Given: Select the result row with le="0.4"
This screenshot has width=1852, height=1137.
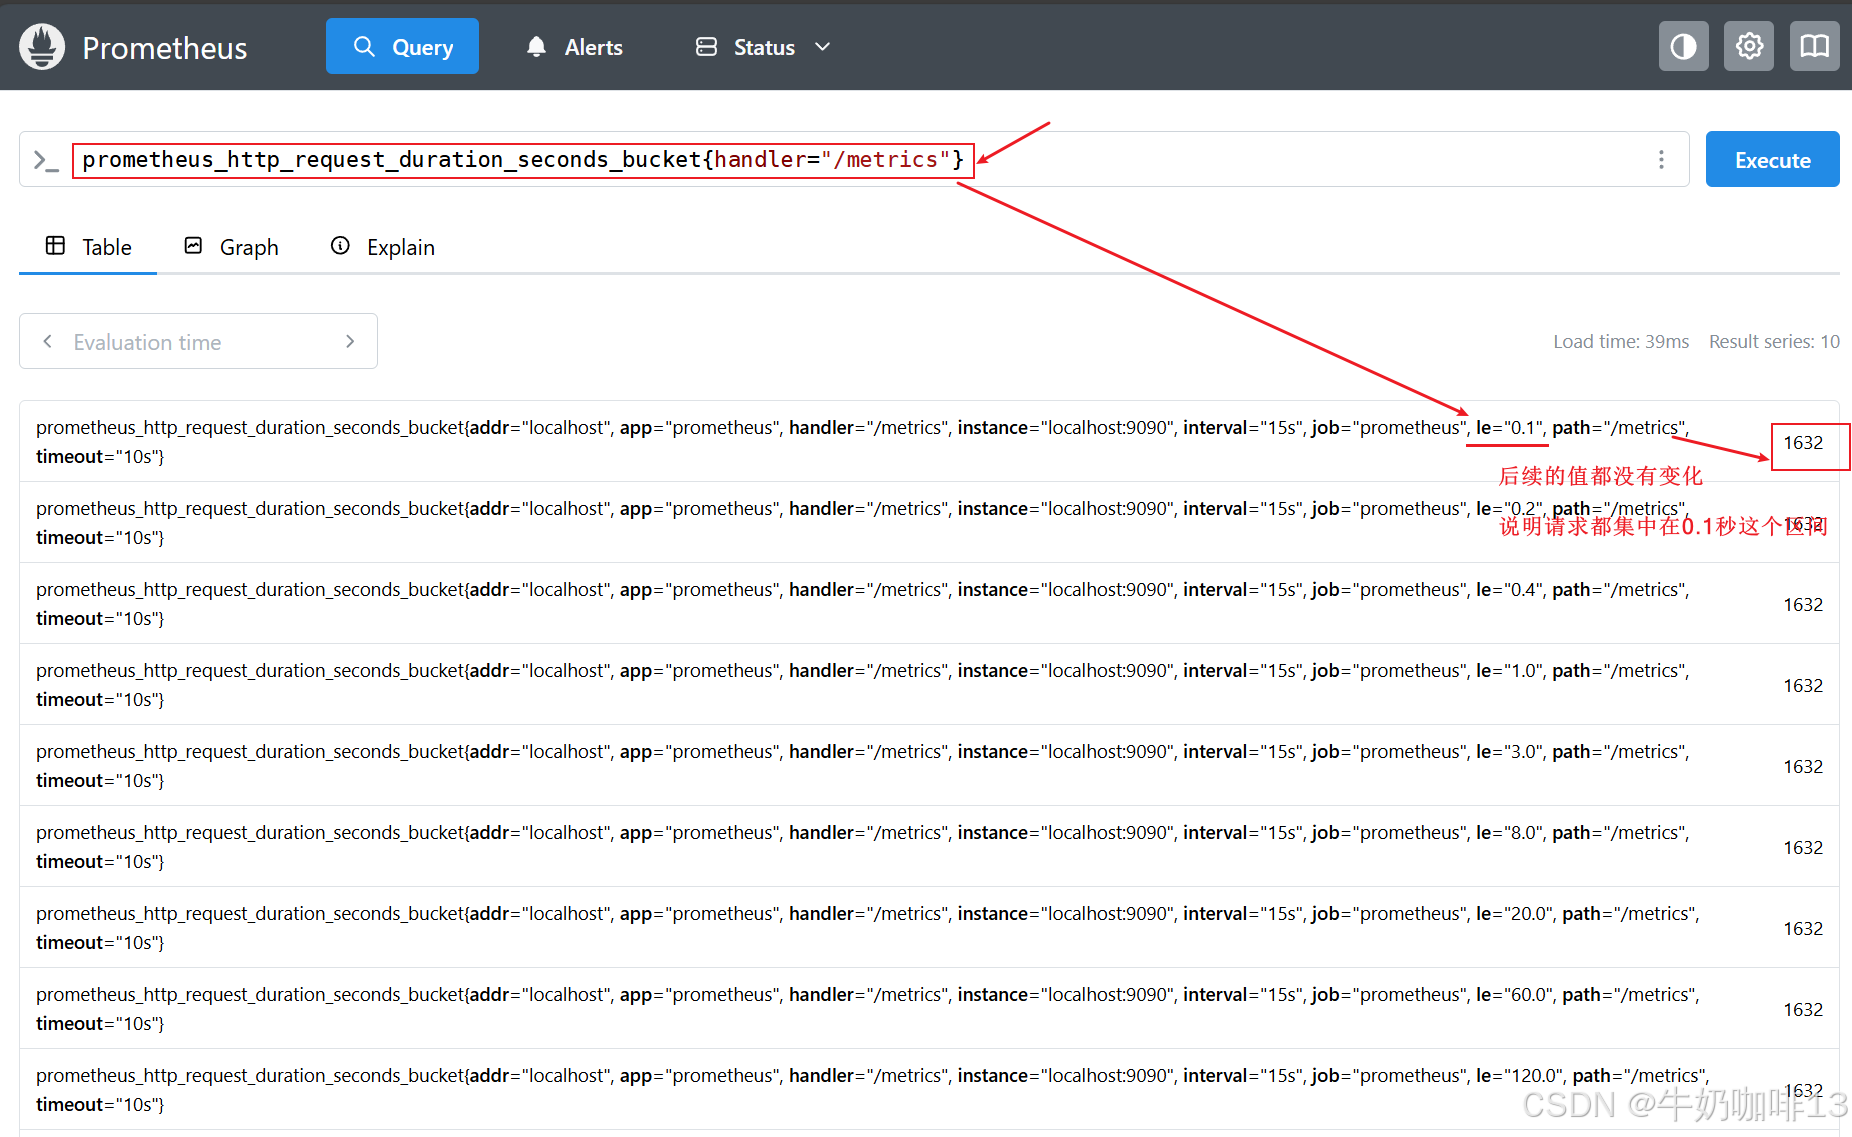Looking at the screenshot, I should pos(929,604).
